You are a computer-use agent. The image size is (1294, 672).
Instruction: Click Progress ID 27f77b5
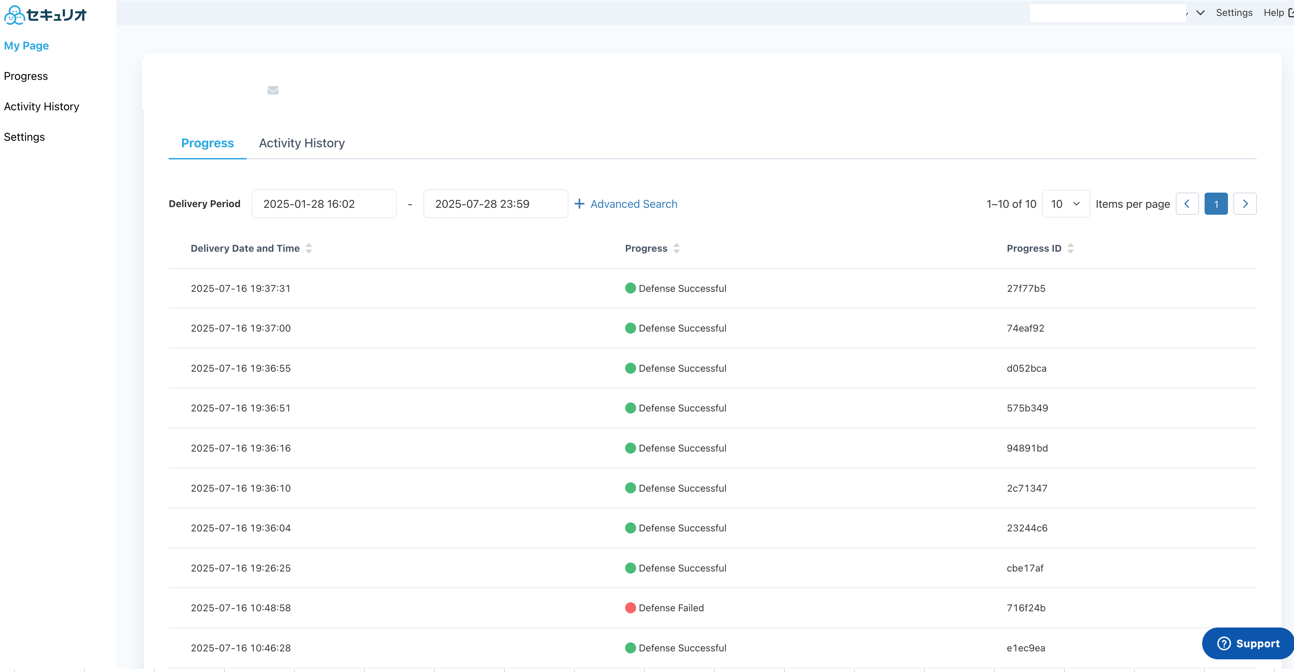click(x=1026, y=288)
